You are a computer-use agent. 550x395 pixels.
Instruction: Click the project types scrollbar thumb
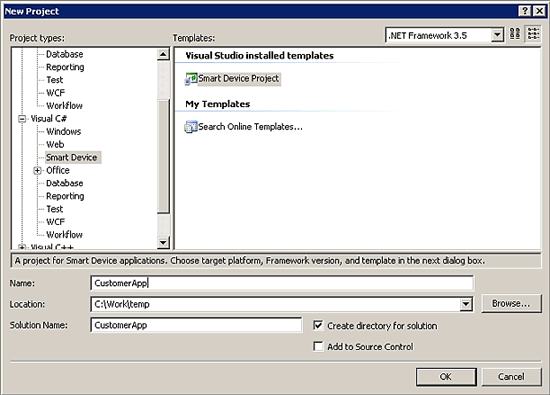[x=163, y=156]
